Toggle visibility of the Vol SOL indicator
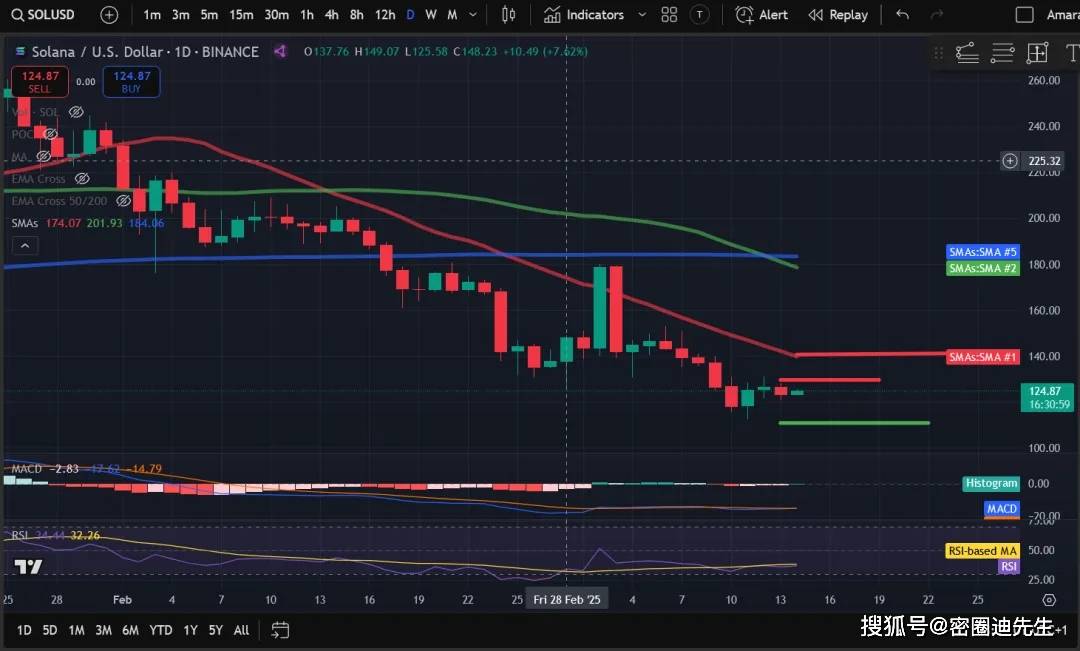Image resolution: width=1080 pixels, height=651 pixels. click(x=76, y=112)
